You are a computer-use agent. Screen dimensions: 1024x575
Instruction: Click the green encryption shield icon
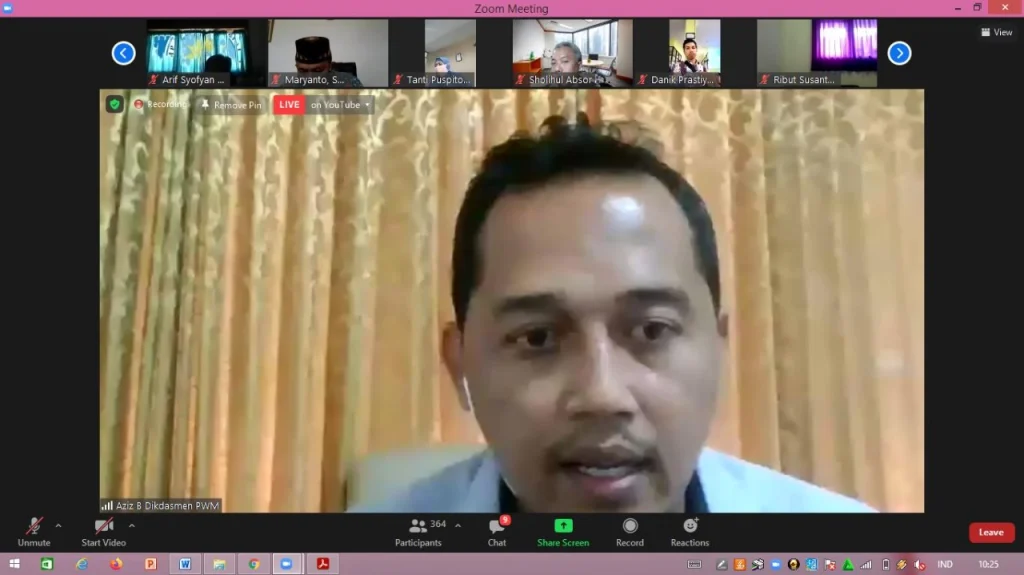(x=115, y=104)
